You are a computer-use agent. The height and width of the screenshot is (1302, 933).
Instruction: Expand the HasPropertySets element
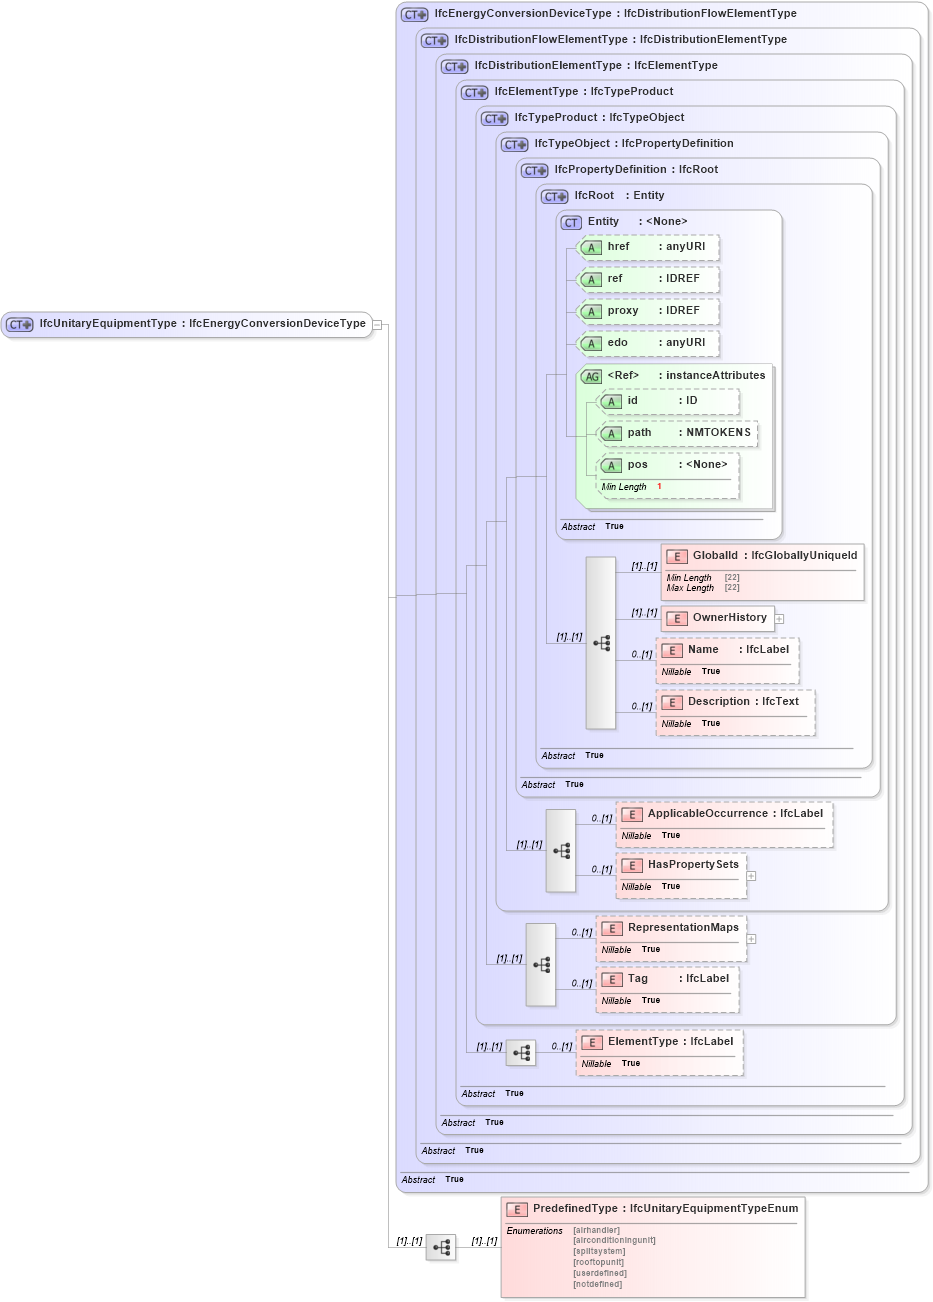(x=751, y=874)
